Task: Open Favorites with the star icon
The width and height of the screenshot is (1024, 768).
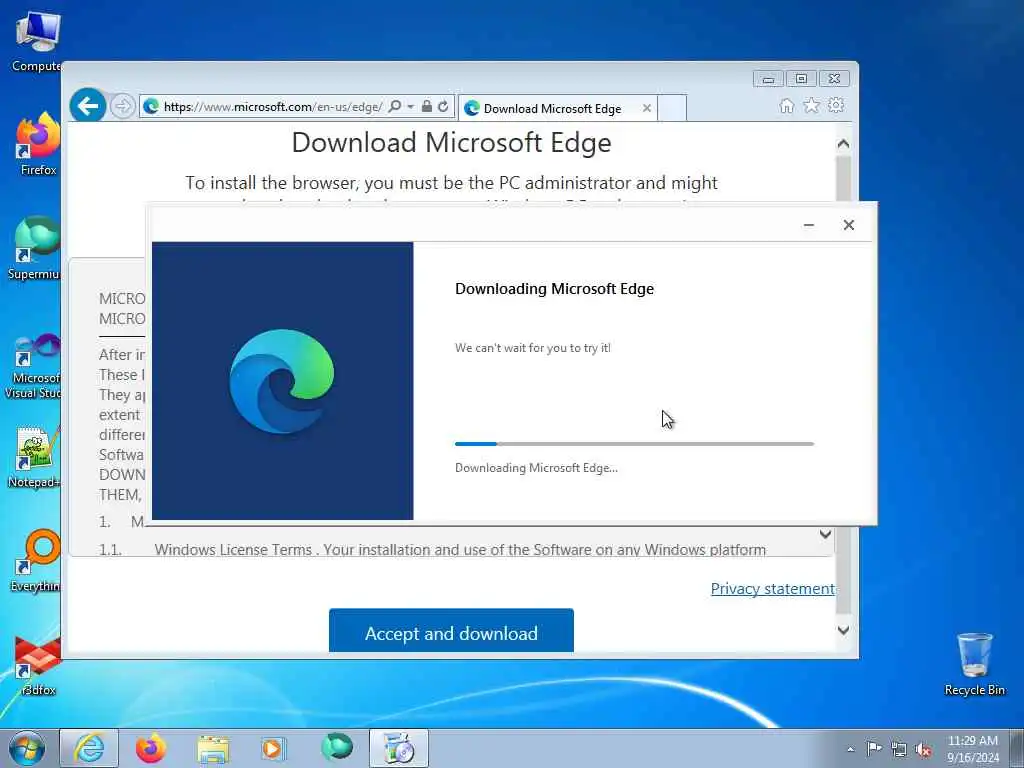Action: (812, 106)
